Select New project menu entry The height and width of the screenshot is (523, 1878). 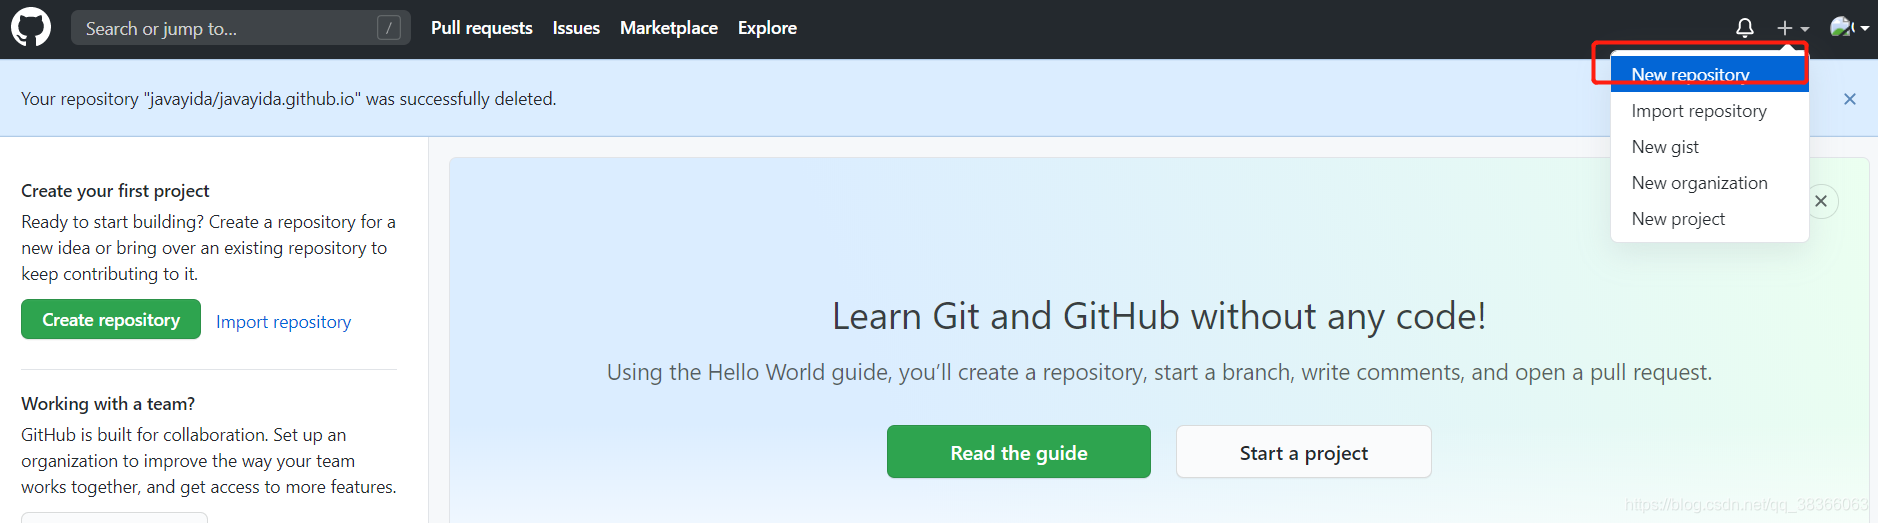pos(1710,219)
